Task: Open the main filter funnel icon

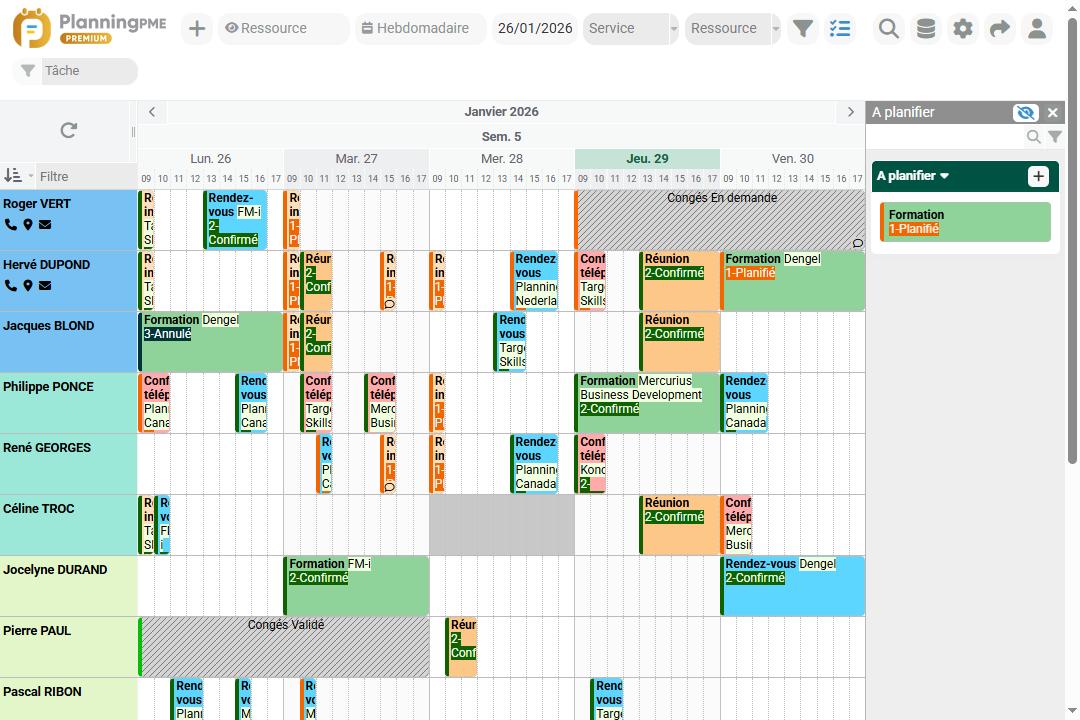Action: click(803, 28)
